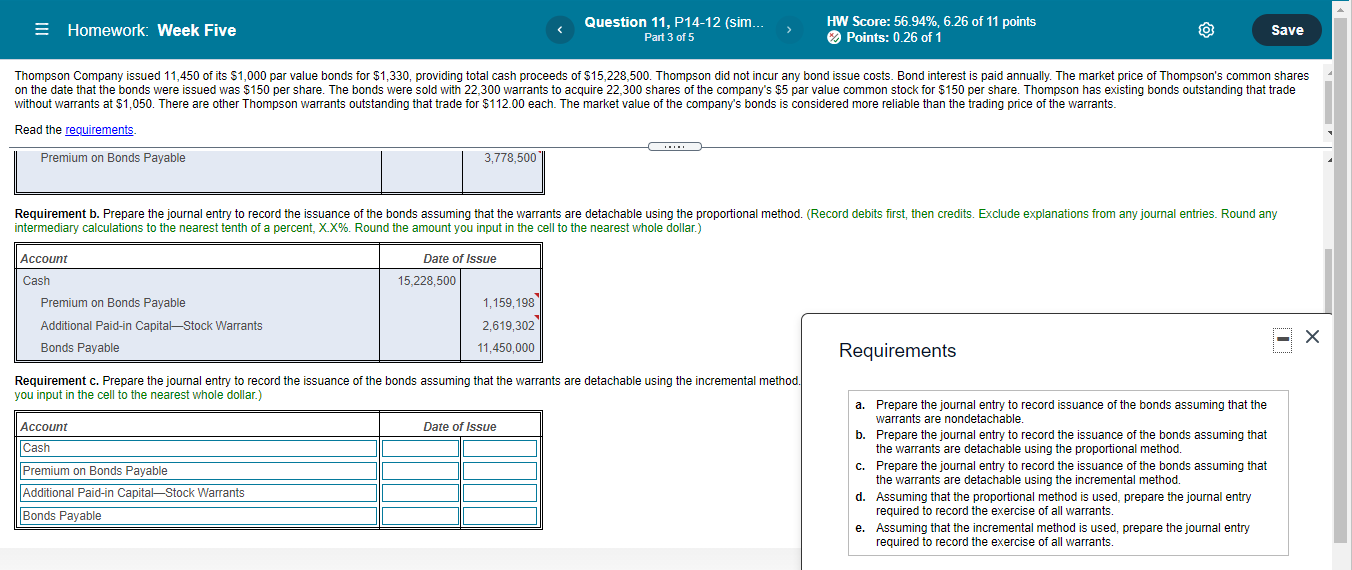Viewport: 1352px width, 570px height.
Task: Click the 15,228,500 Cash debit value
Action: click(427, 281)
